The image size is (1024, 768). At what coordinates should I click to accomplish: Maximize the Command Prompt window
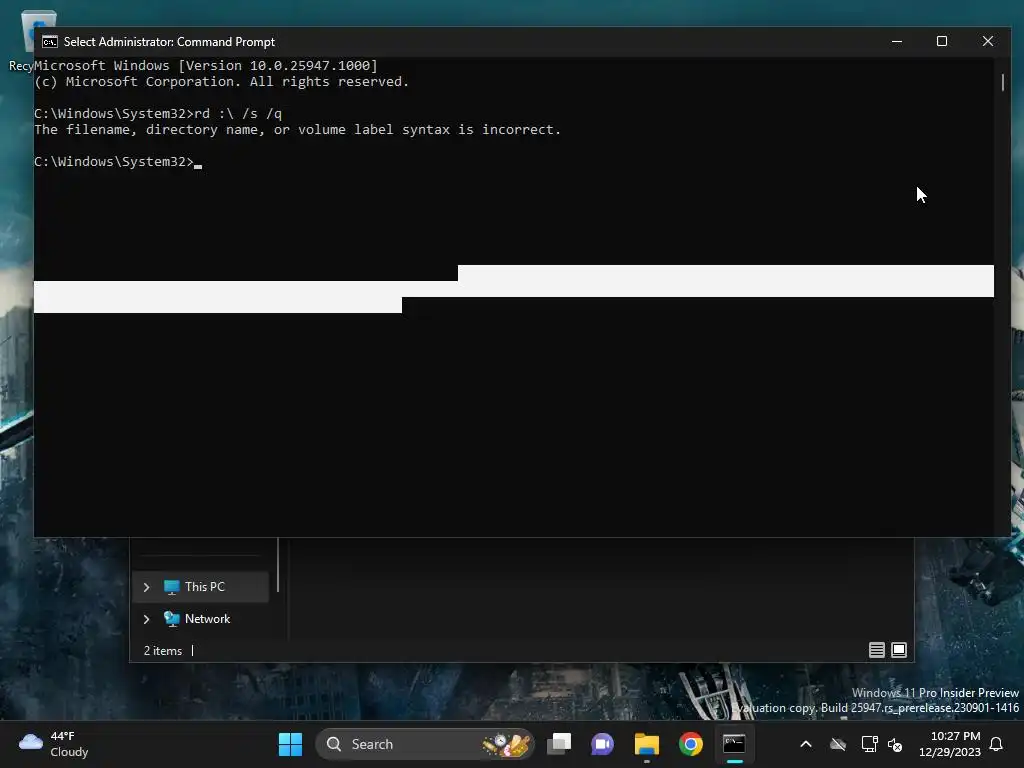tap(942, 41)
